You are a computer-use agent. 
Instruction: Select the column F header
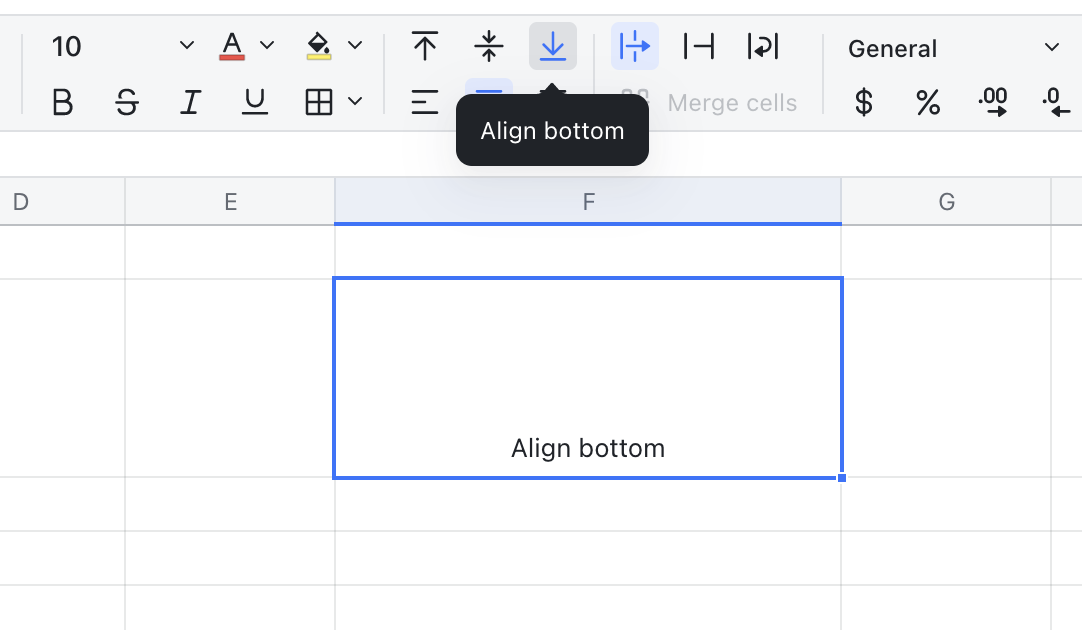(x=588, y=201)
